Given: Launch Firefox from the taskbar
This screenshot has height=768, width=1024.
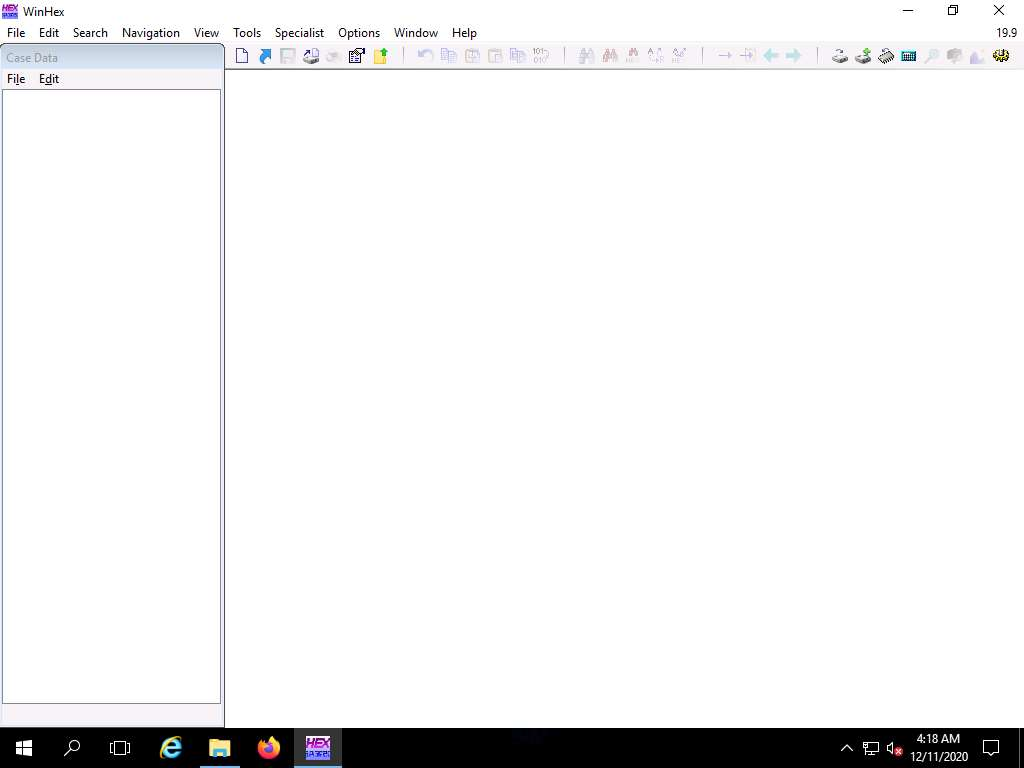Looking at the screenshot, I should [x=268, y=748].
